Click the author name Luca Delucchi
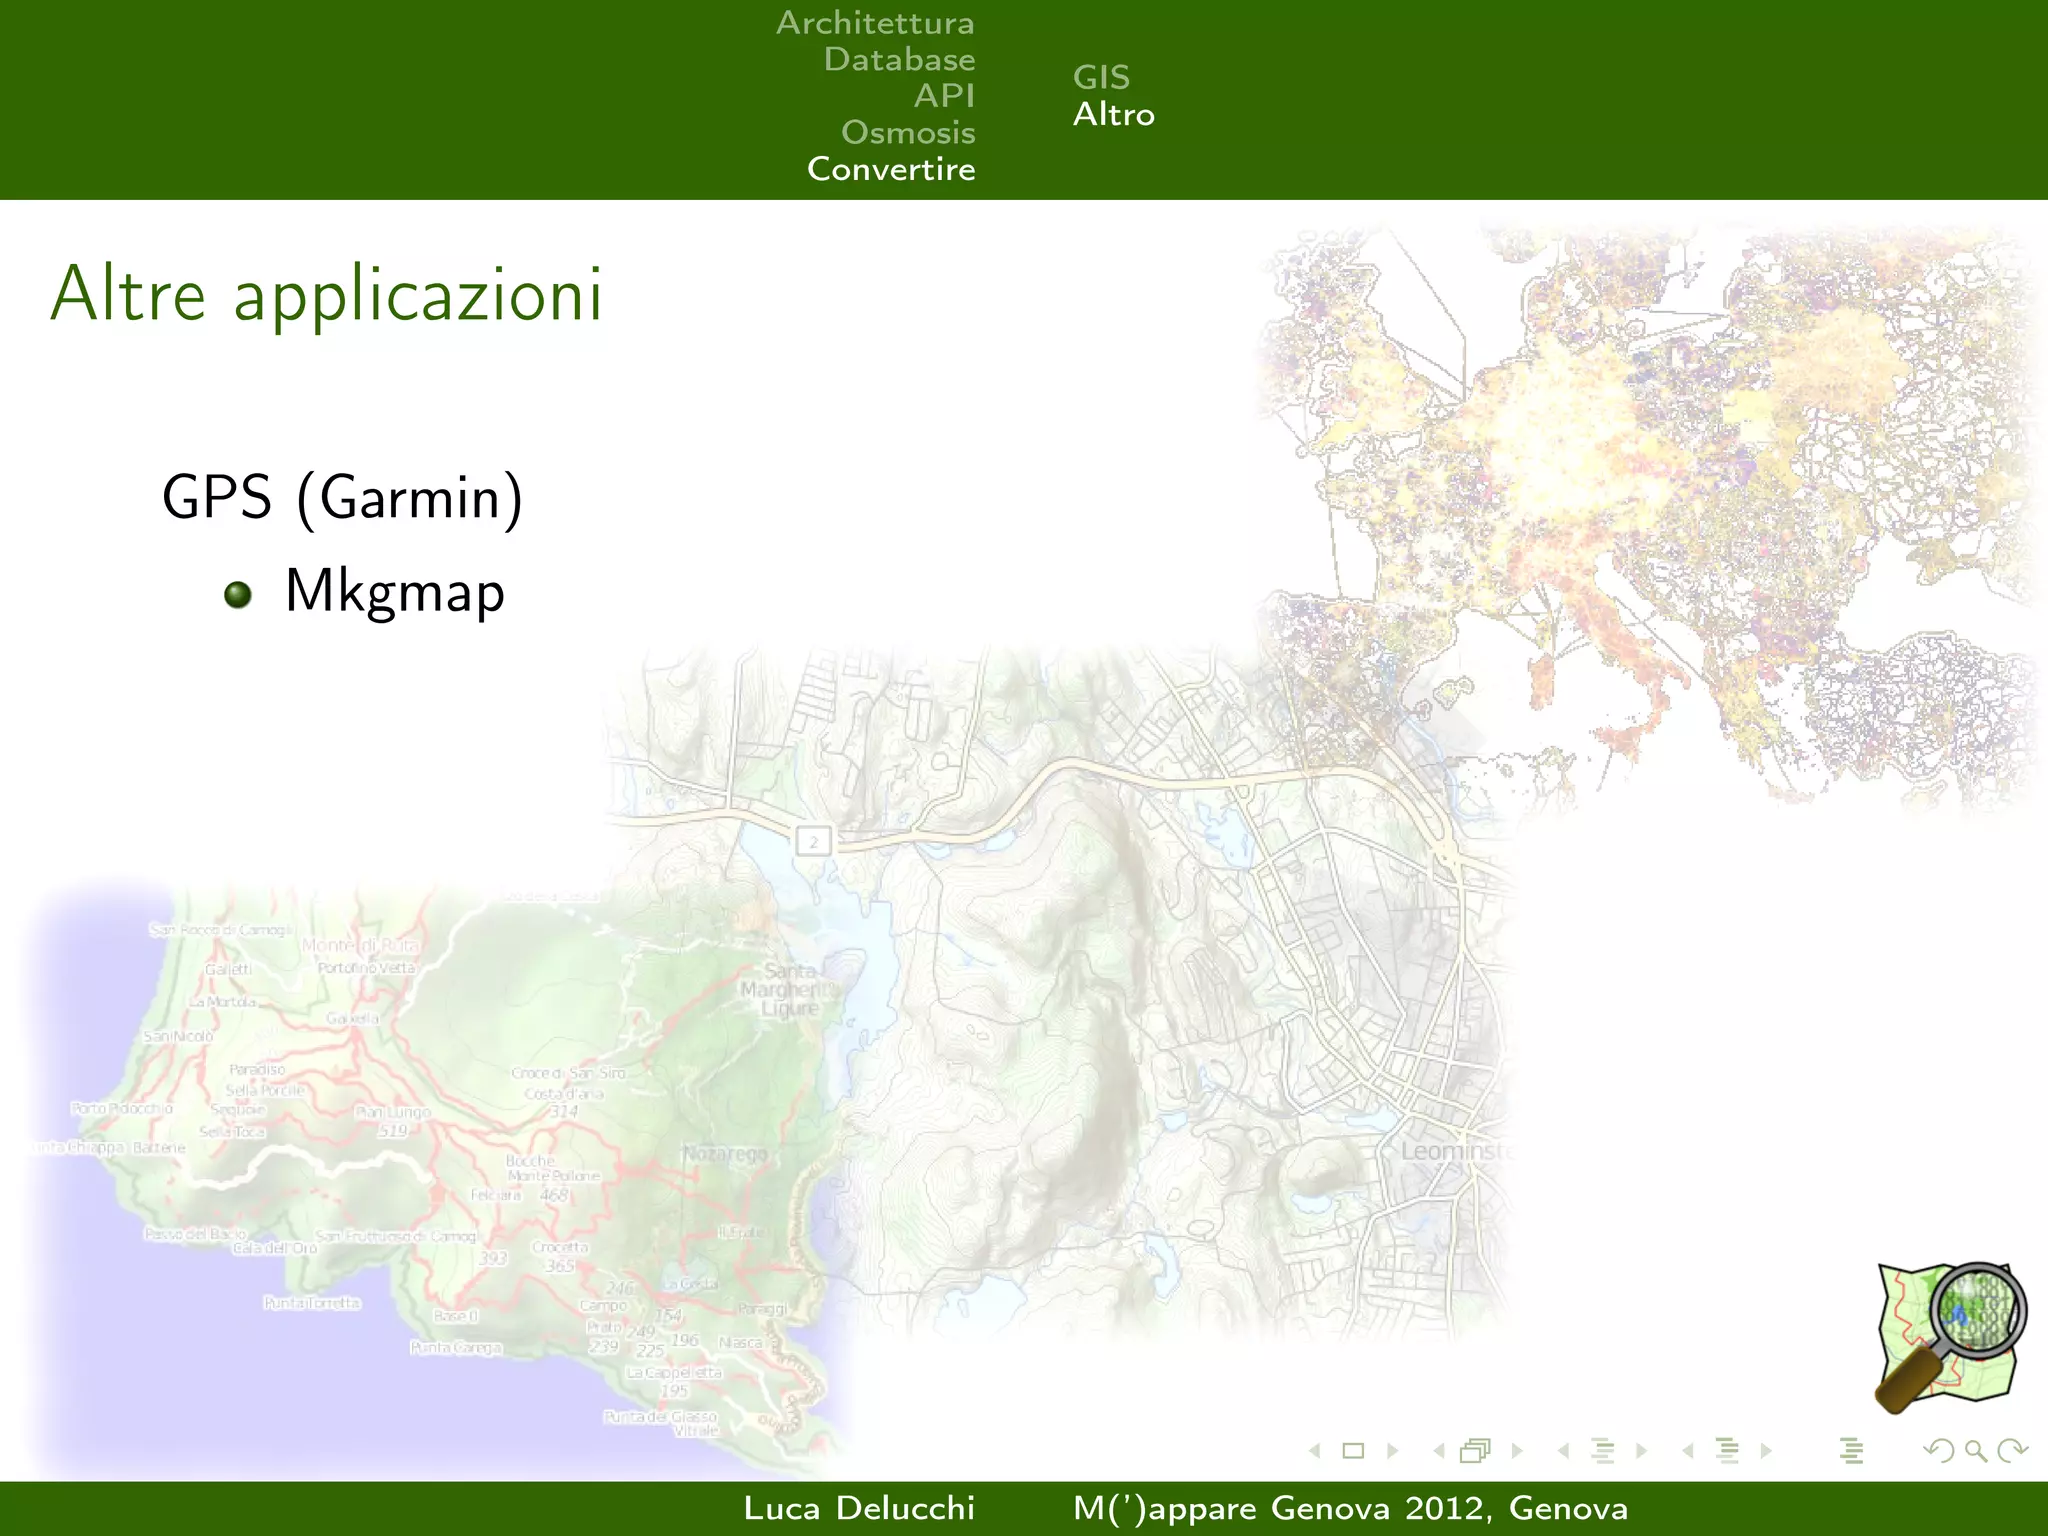Viewport: 2048px width, 1536px height. click(x=859, y=1508)
